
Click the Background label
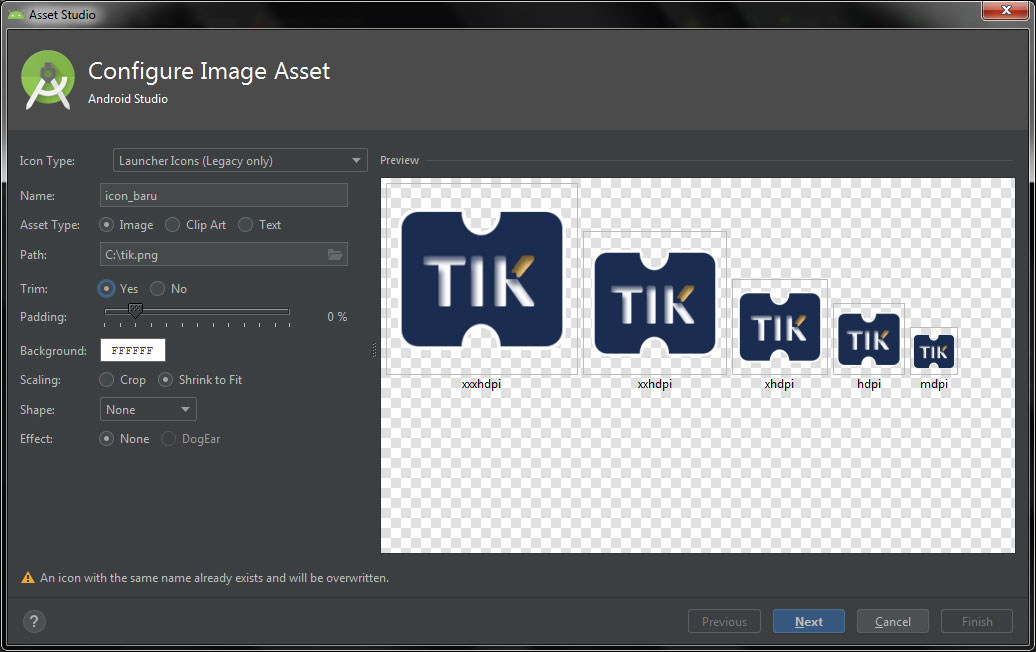tap(53, 351)
